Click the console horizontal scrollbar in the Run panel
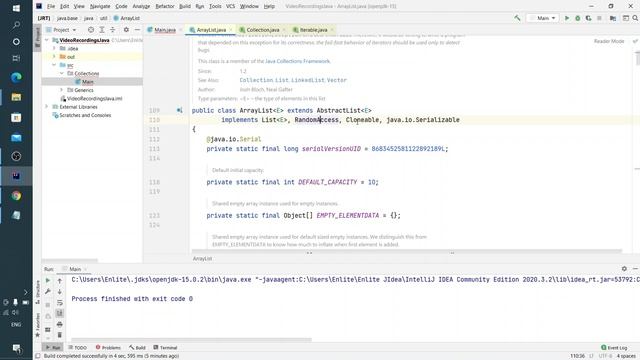 pyautogui.click(x=191, y=340)
